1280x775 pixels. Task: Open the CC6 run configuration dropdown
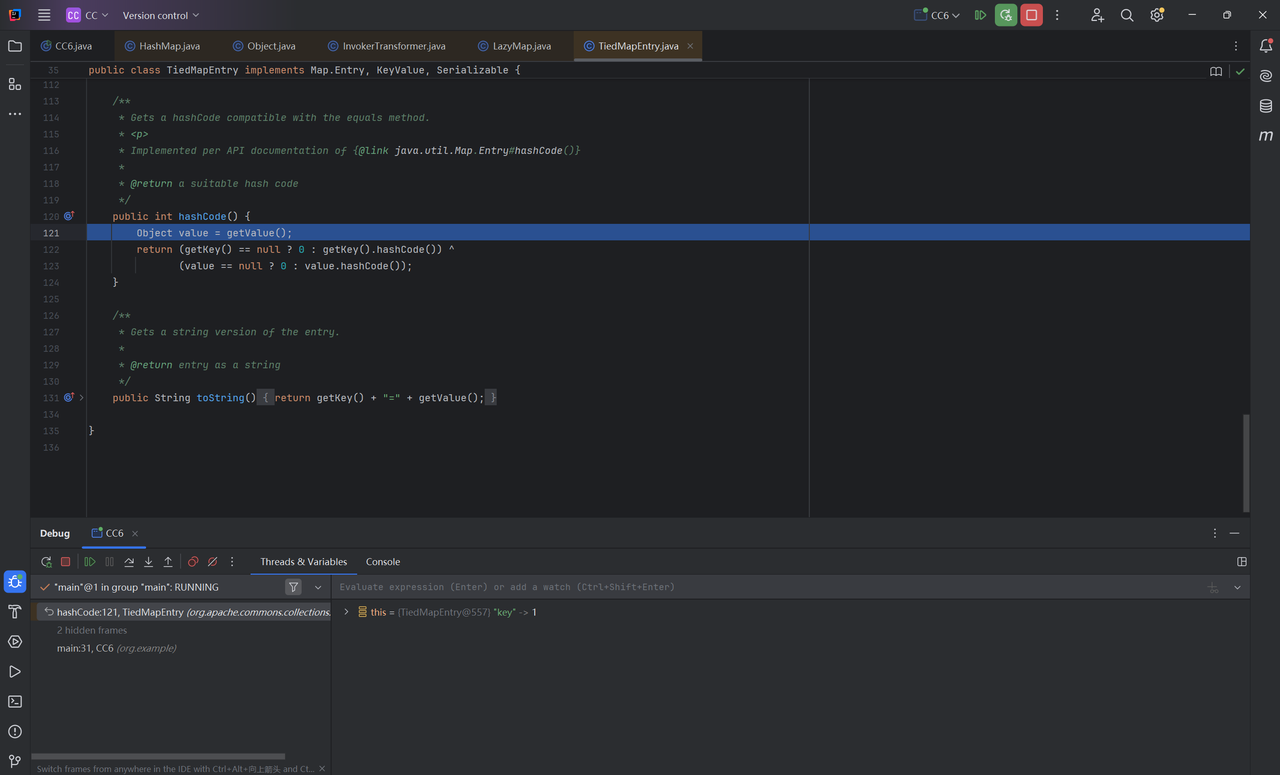937,15
